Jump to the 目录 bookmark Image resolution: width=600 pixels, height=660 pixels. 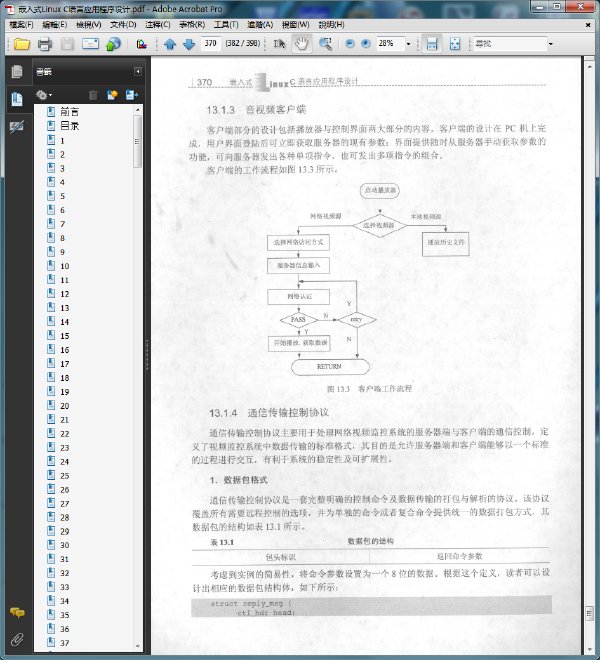[69, 125]
